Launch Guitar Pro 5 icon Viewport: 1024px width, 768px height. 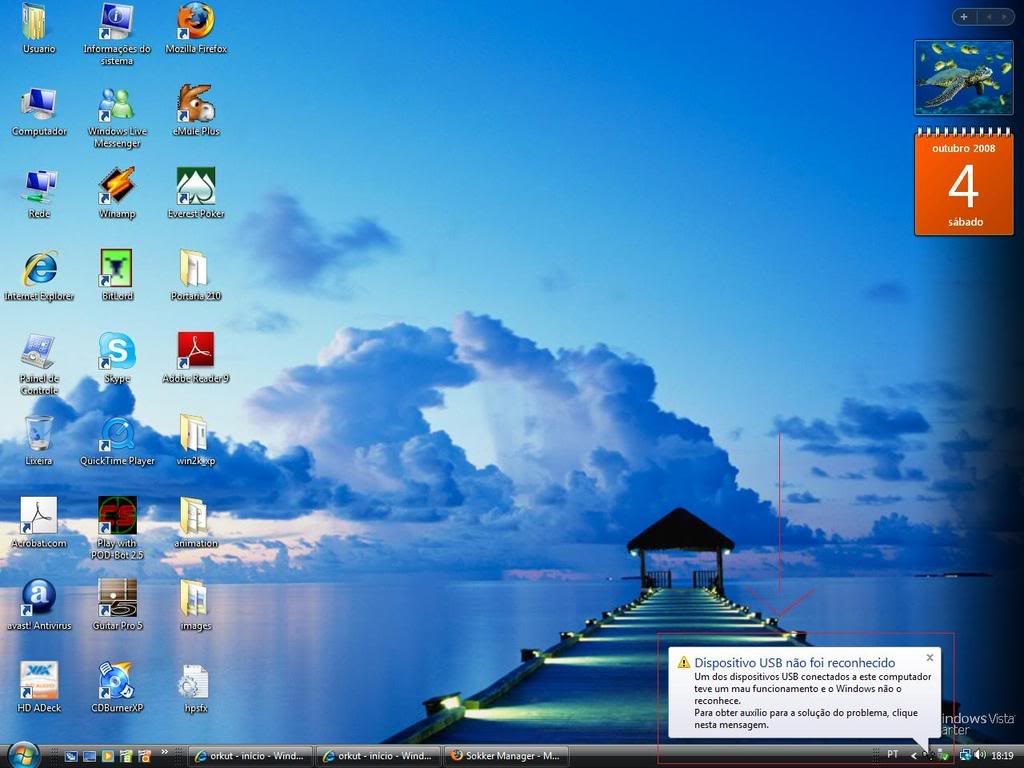pyautogui.click(x=117, y=598)
